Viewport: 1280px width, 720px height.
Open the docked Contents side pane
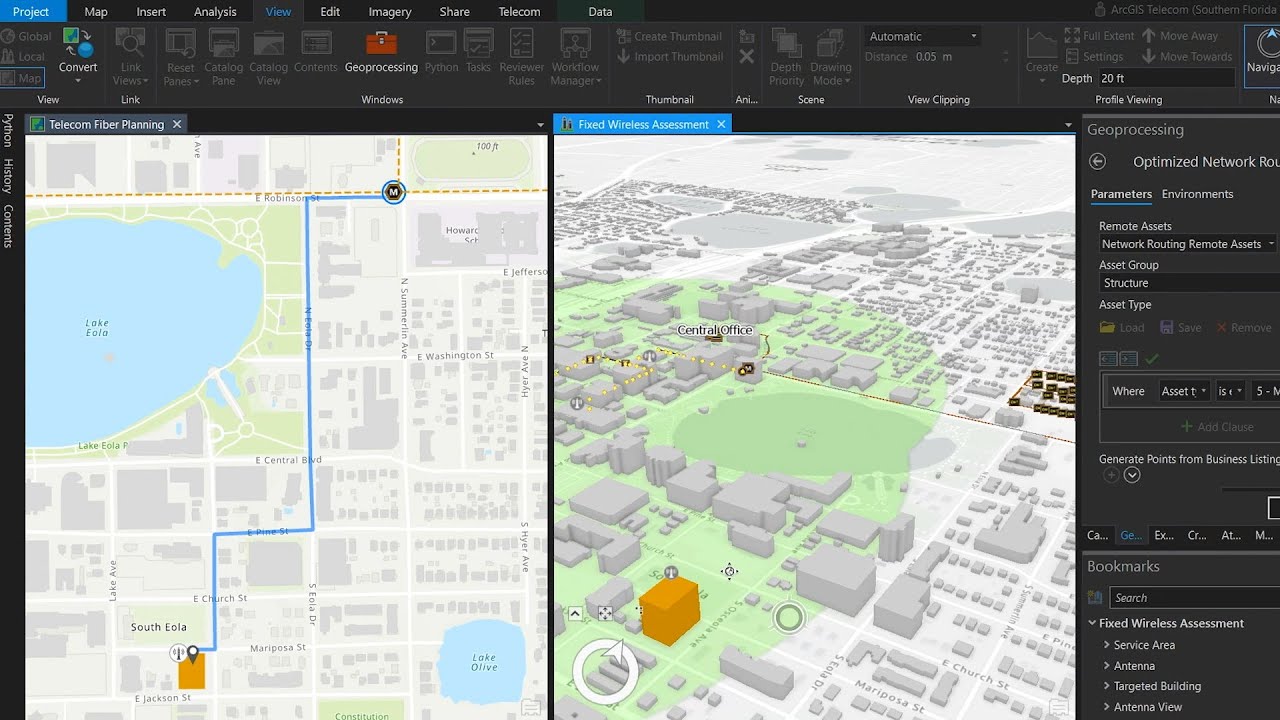click(x=7, y=226)
